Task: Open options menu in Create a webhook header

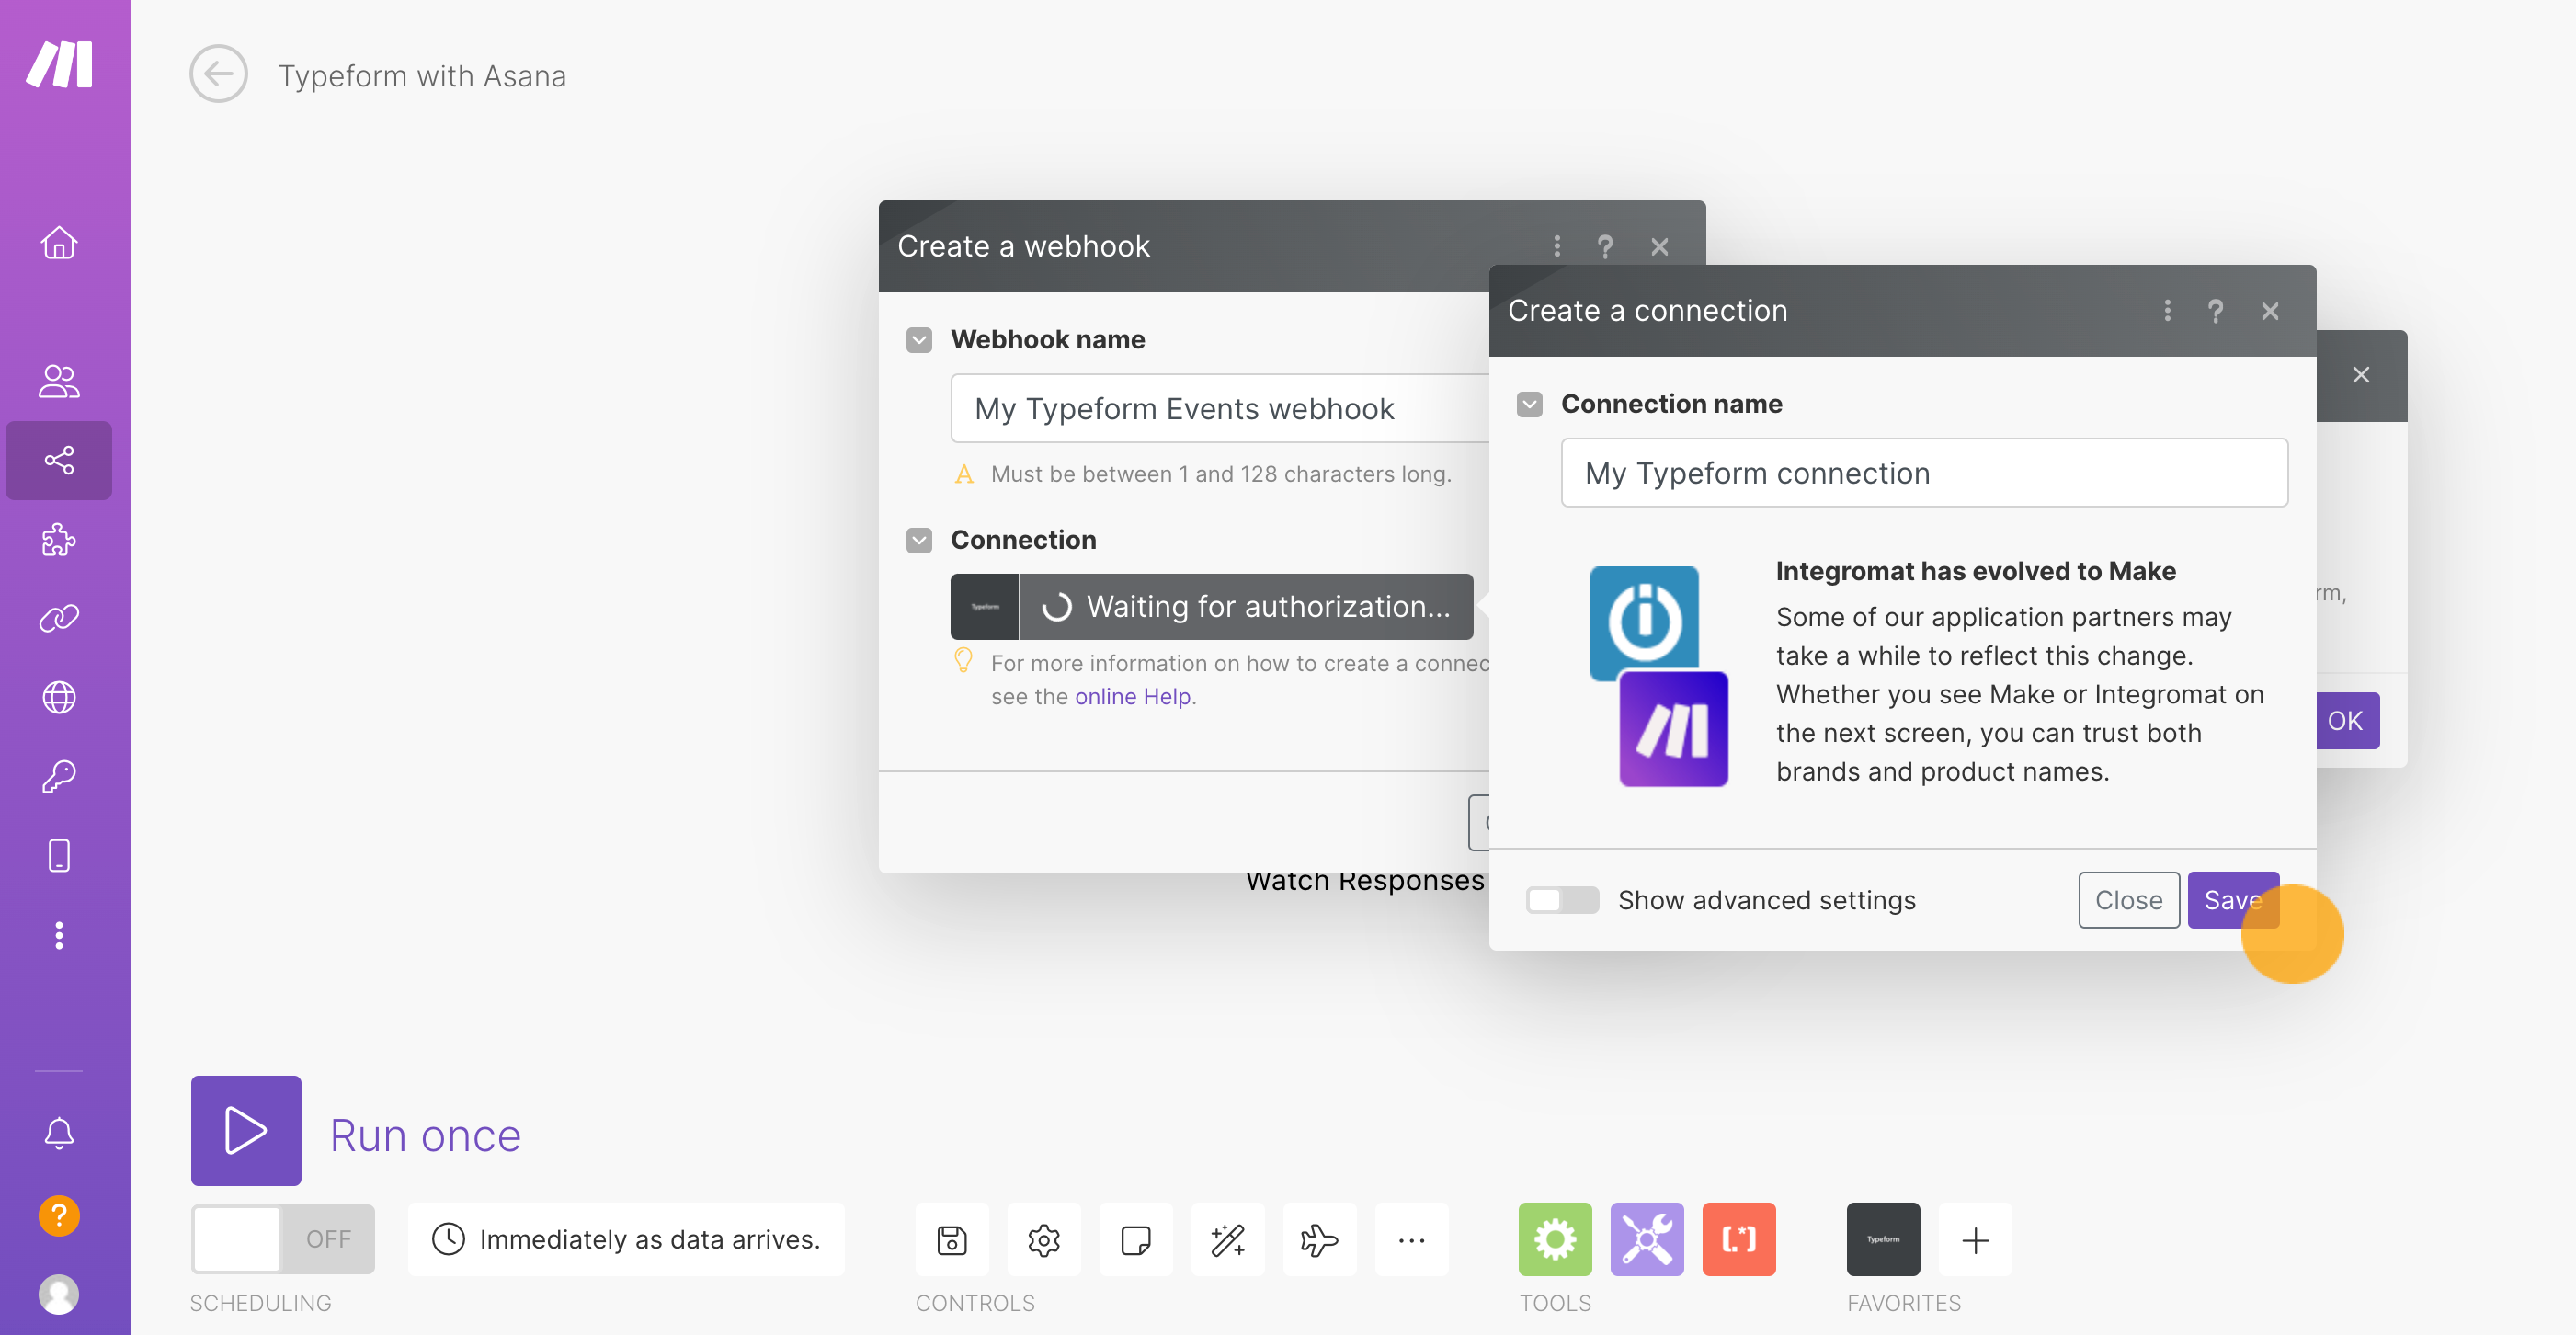Action: 1557,246
